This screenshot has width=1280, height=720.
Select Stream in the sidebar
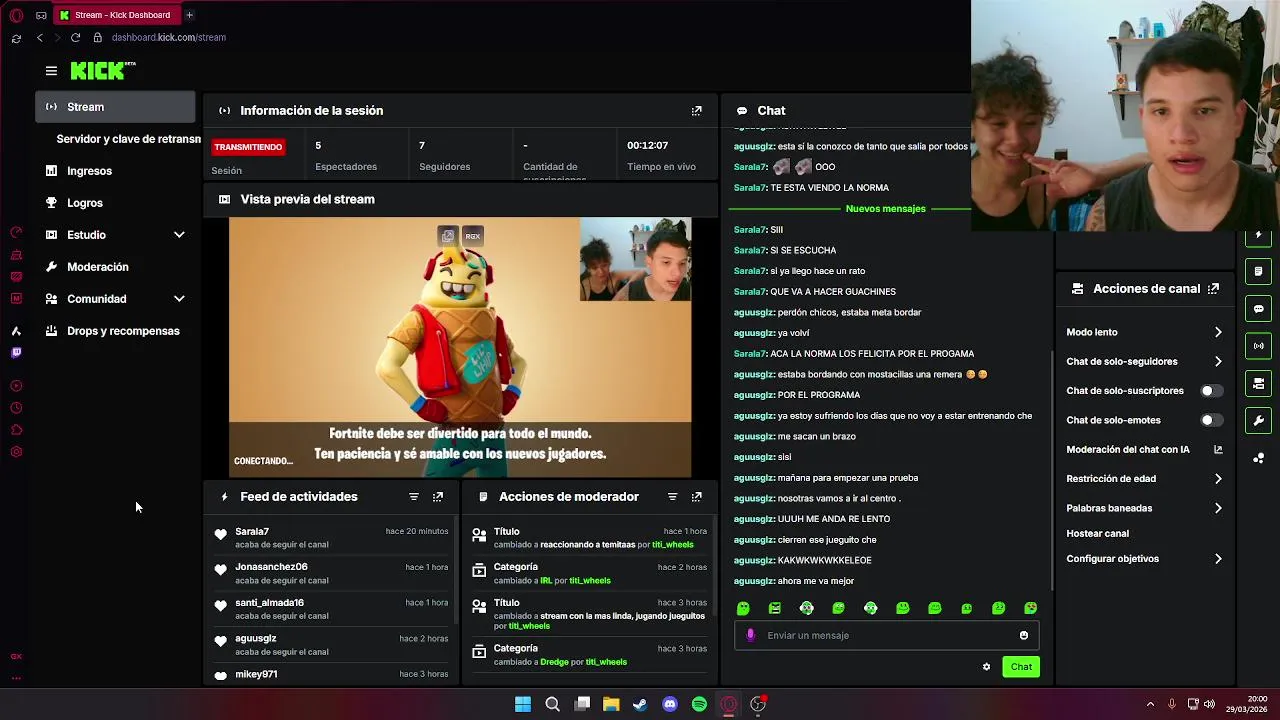(115, 107)
